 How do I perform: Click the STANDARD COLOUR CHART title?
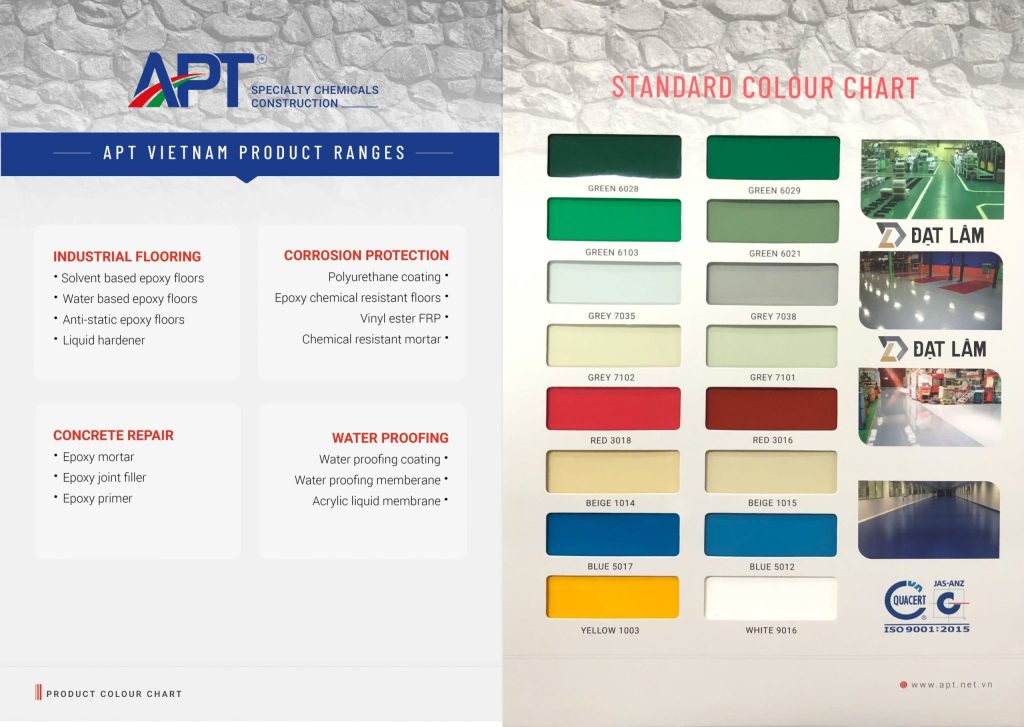763,87
